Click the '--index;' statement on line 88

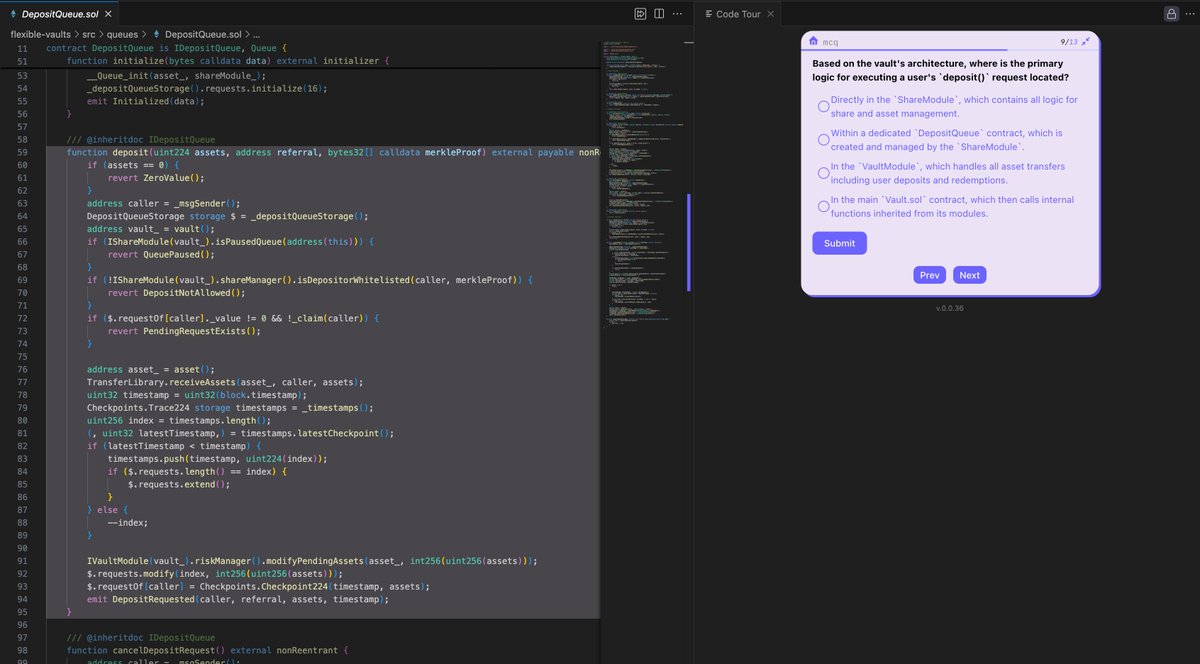(x=128, y=523)
